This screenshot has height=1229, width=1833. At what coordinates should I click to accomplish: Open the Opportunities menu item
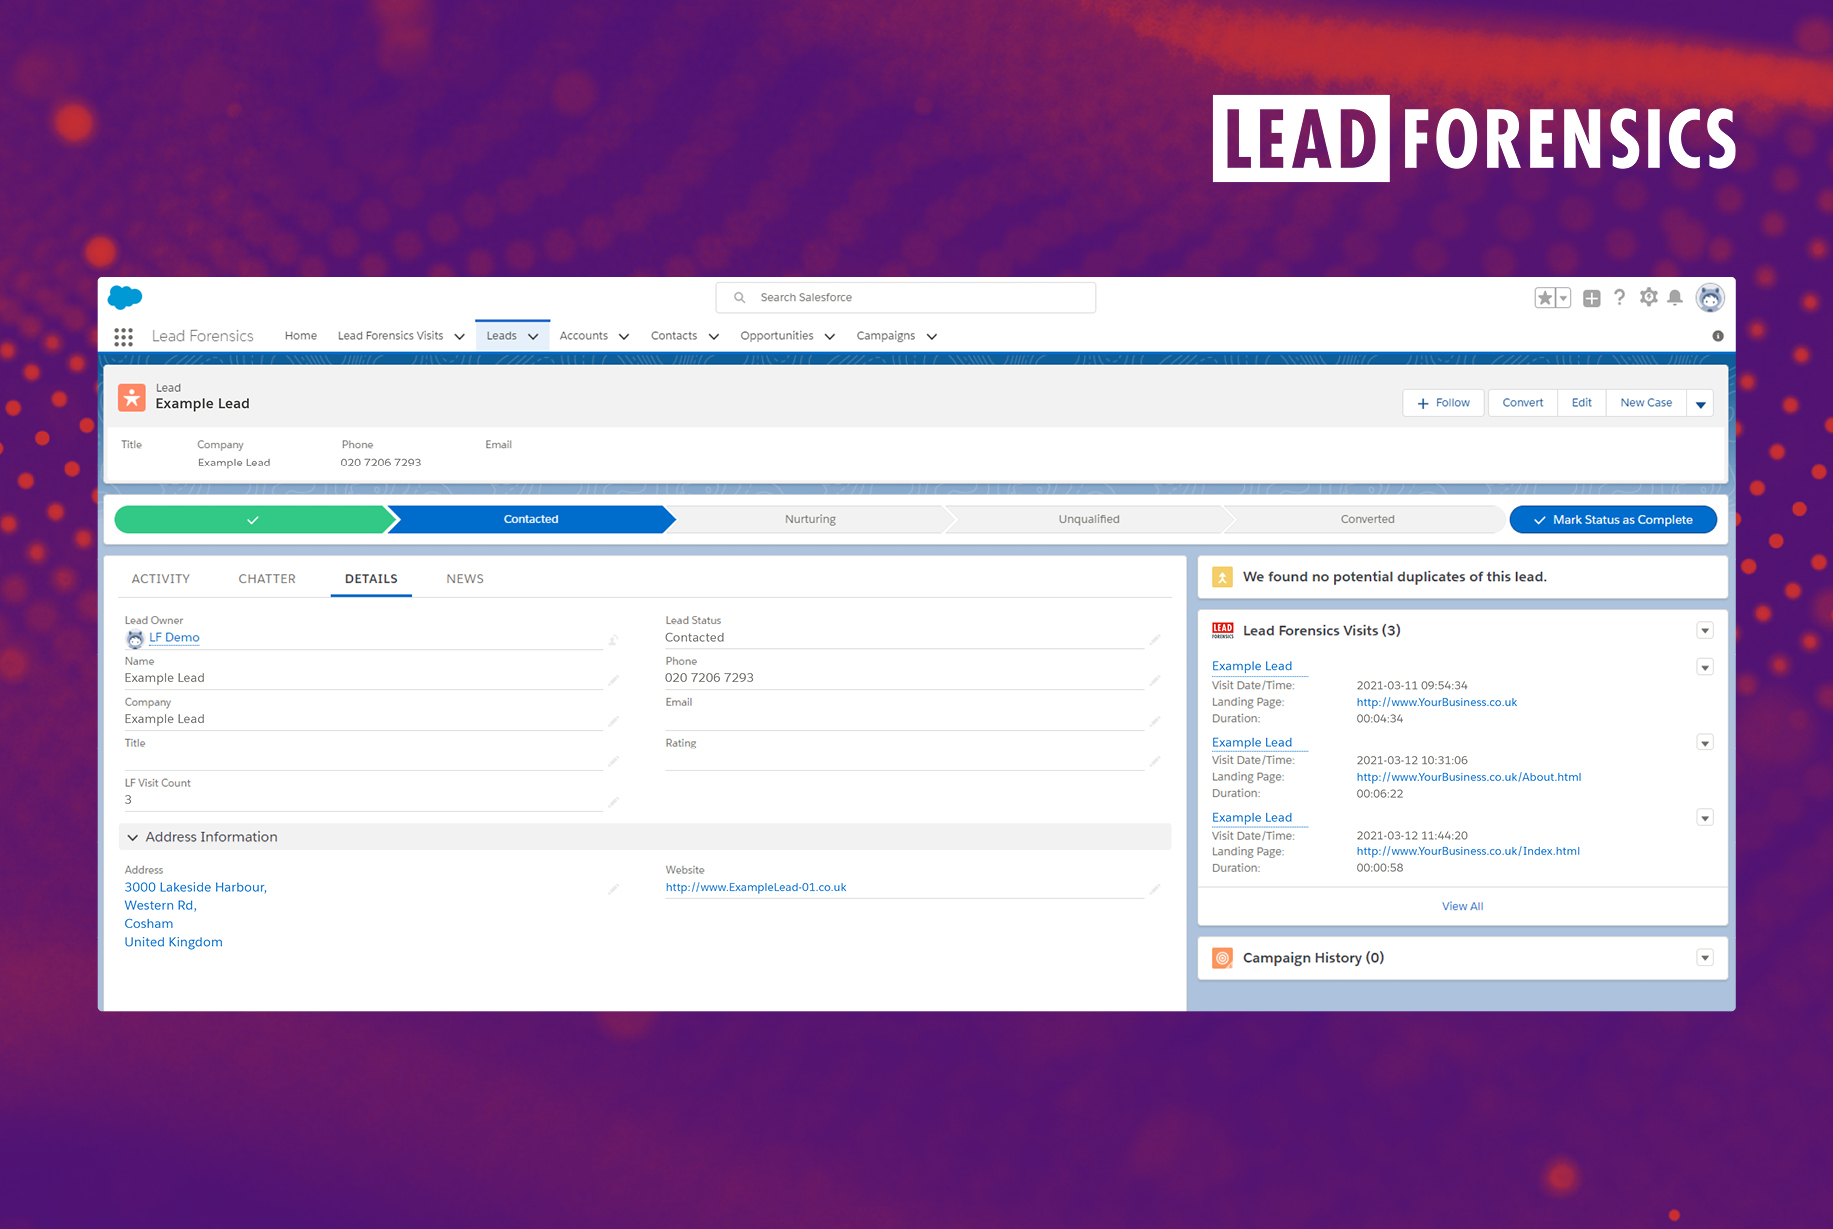pyautogui.click(x=777, y=336)
